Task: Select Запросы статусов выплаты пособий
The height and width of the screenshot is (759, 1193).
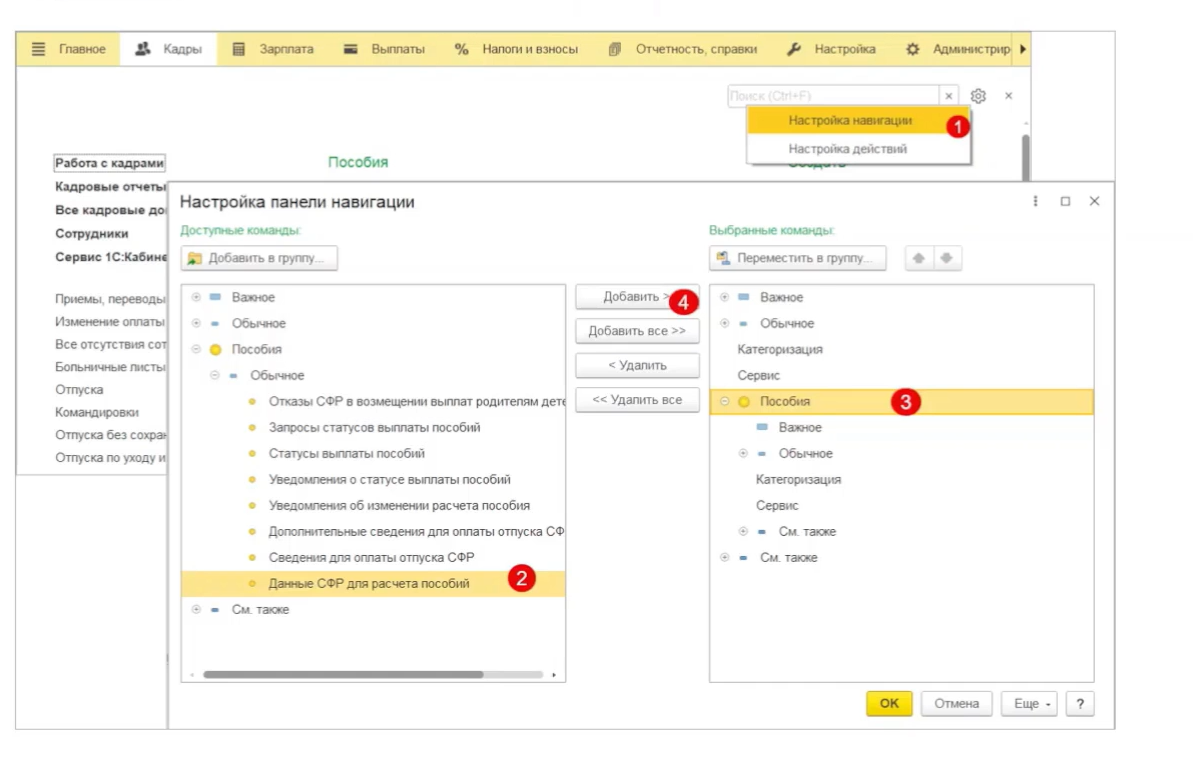Action: (x=374, y=427)
